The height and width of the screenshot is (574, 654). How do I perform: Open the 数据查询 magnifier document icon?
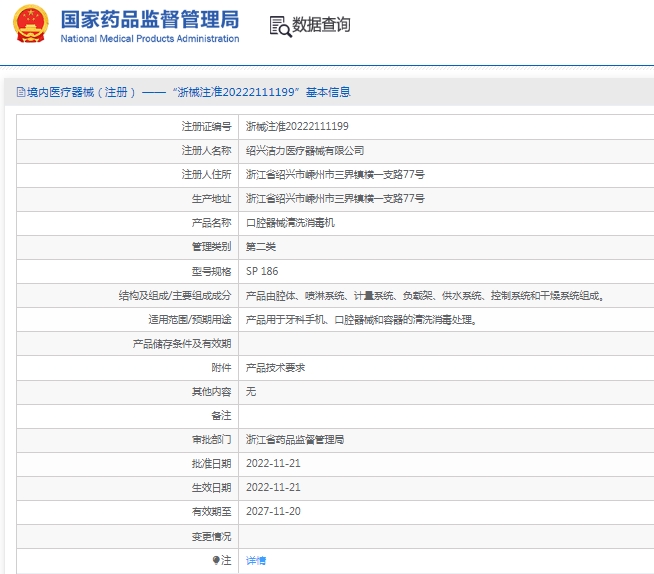click(280, 26)
